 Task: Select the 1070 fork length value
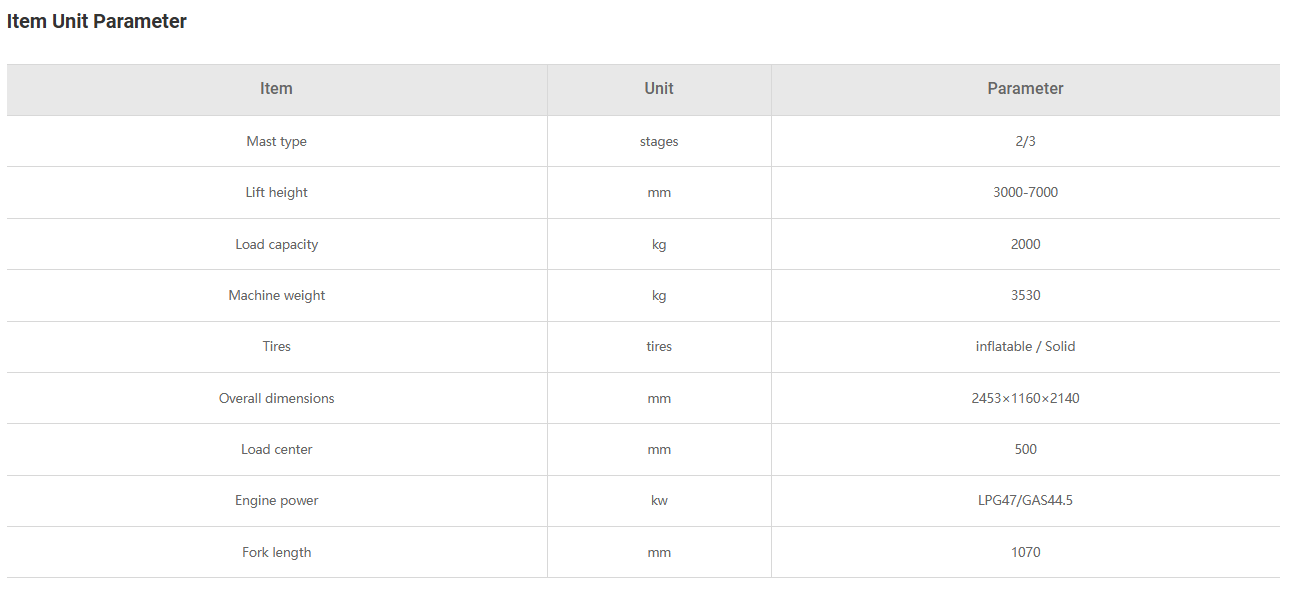point(1025,552)
